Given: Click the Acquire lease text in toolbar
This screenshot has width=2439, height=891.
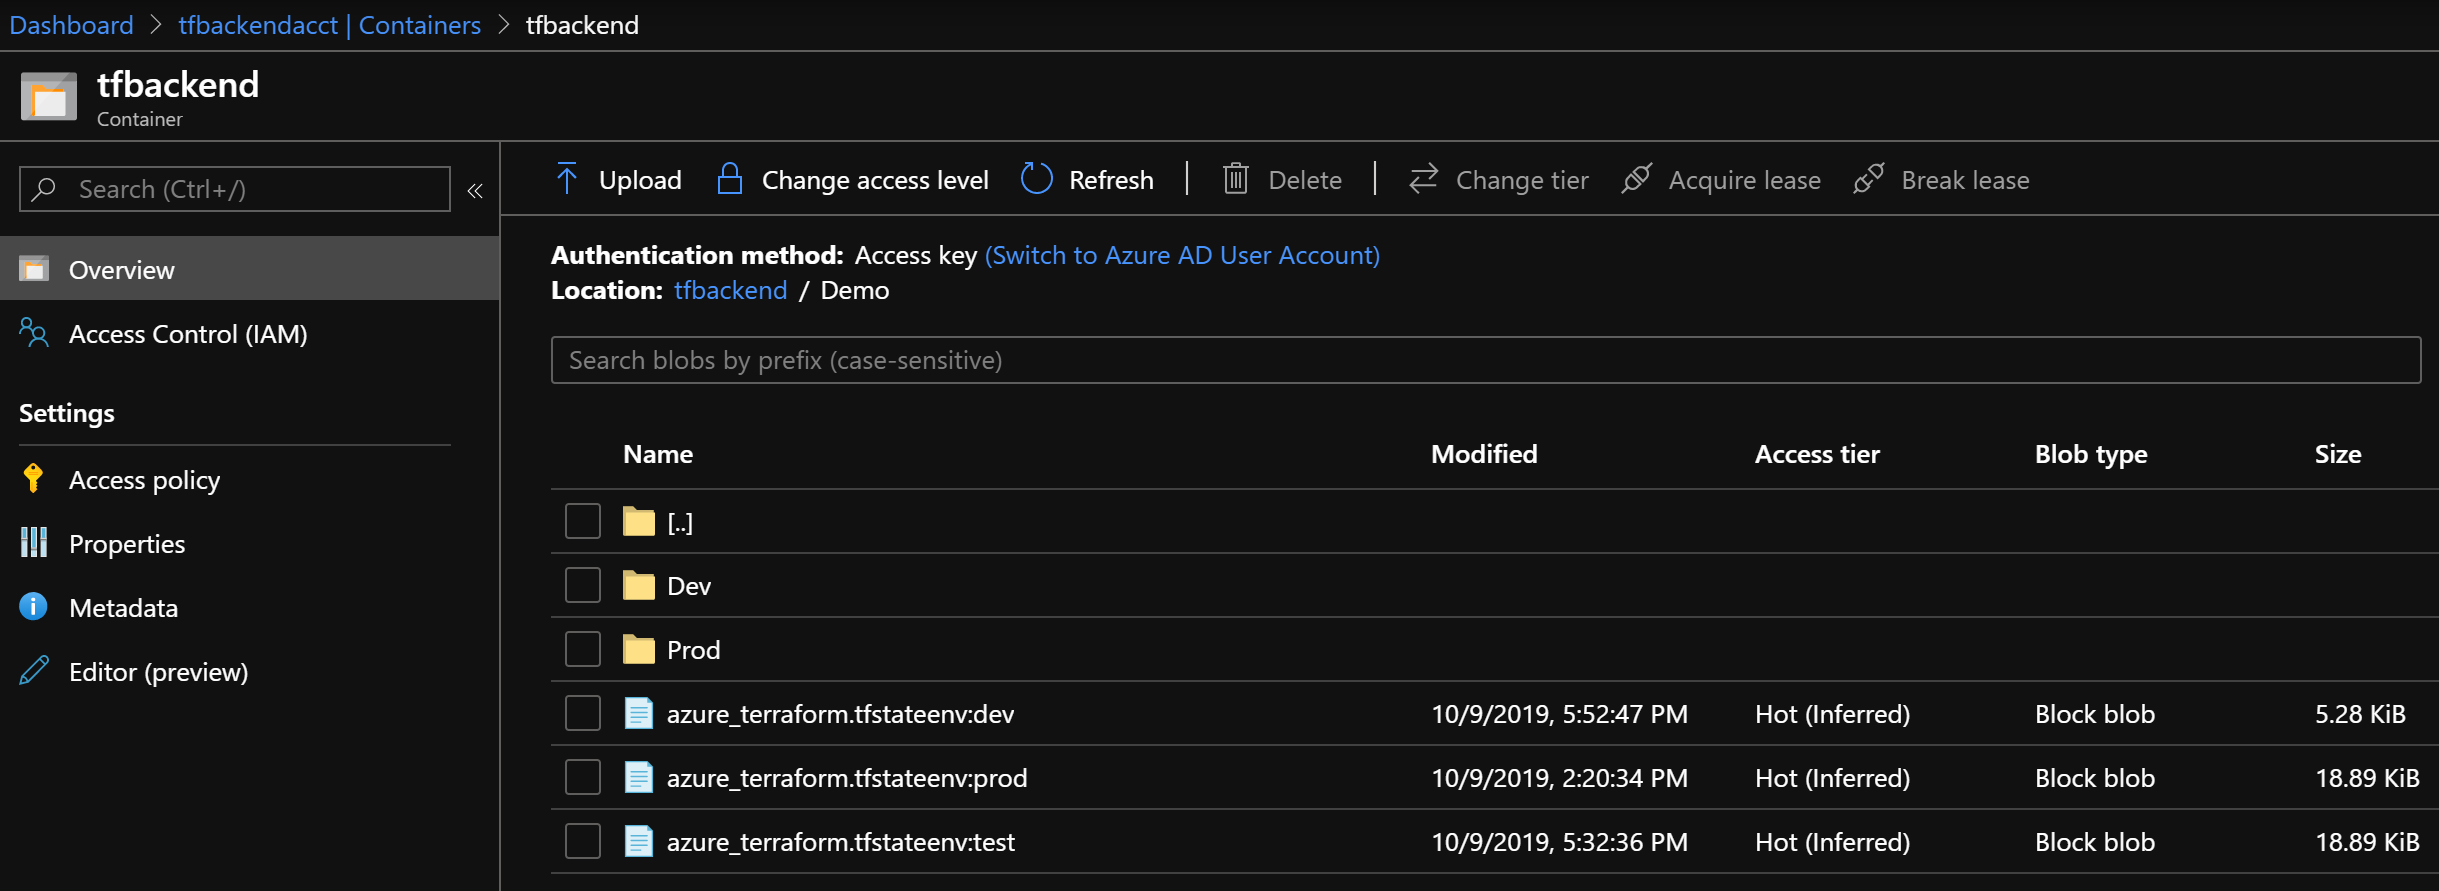Looking at the screenshot, I should [x=1745, y=180].
